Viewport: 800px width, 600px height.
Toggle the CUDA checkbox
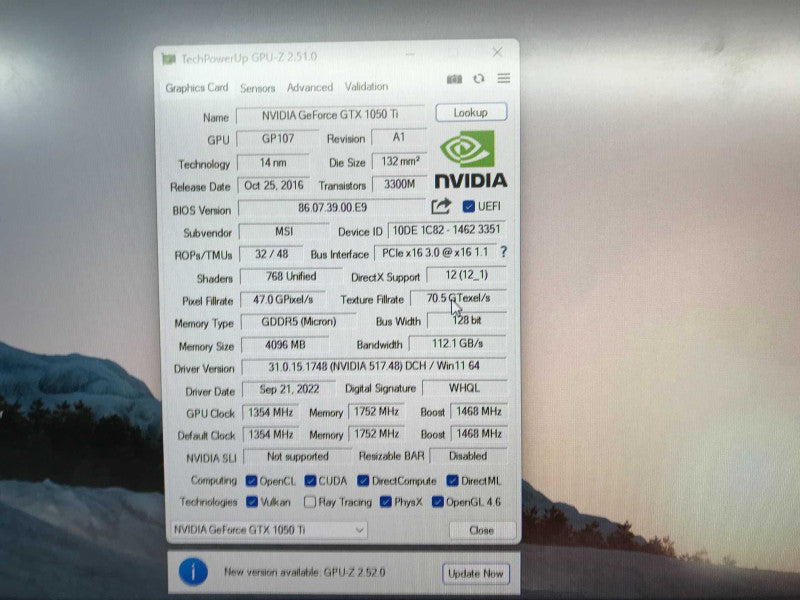[310, 481]
